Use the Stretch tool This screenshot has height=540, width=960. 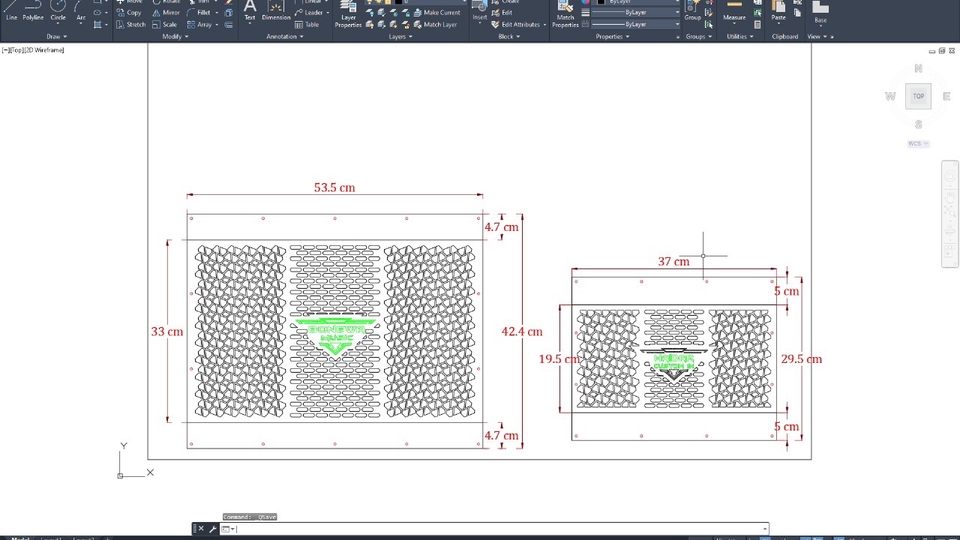(x=131, y=24)
